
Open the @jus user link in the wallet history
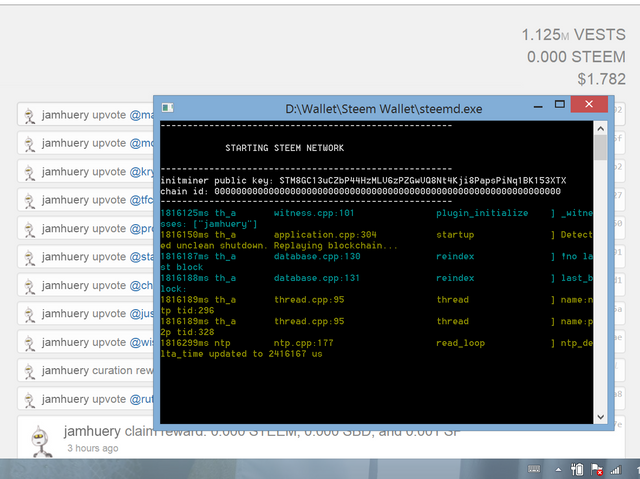point(142,313)
